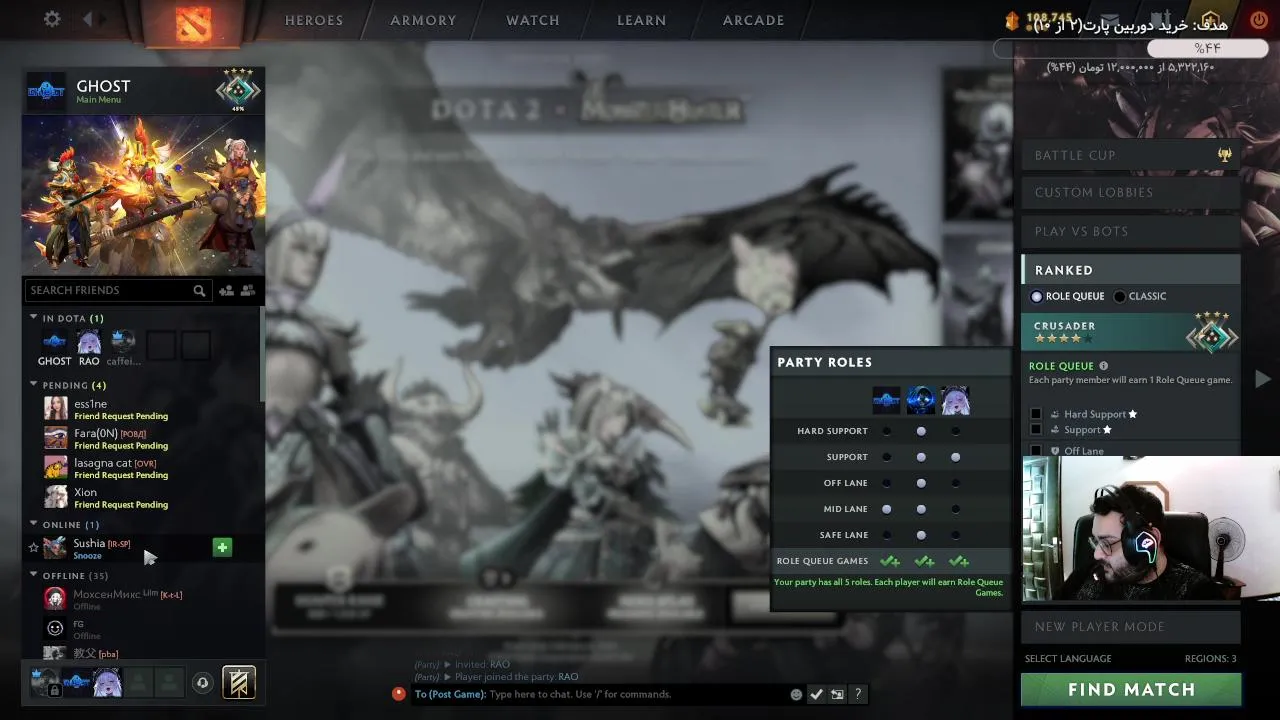Select the Classic radio option
This screenshot has width=1280, height=720.
coord(1120,296)
